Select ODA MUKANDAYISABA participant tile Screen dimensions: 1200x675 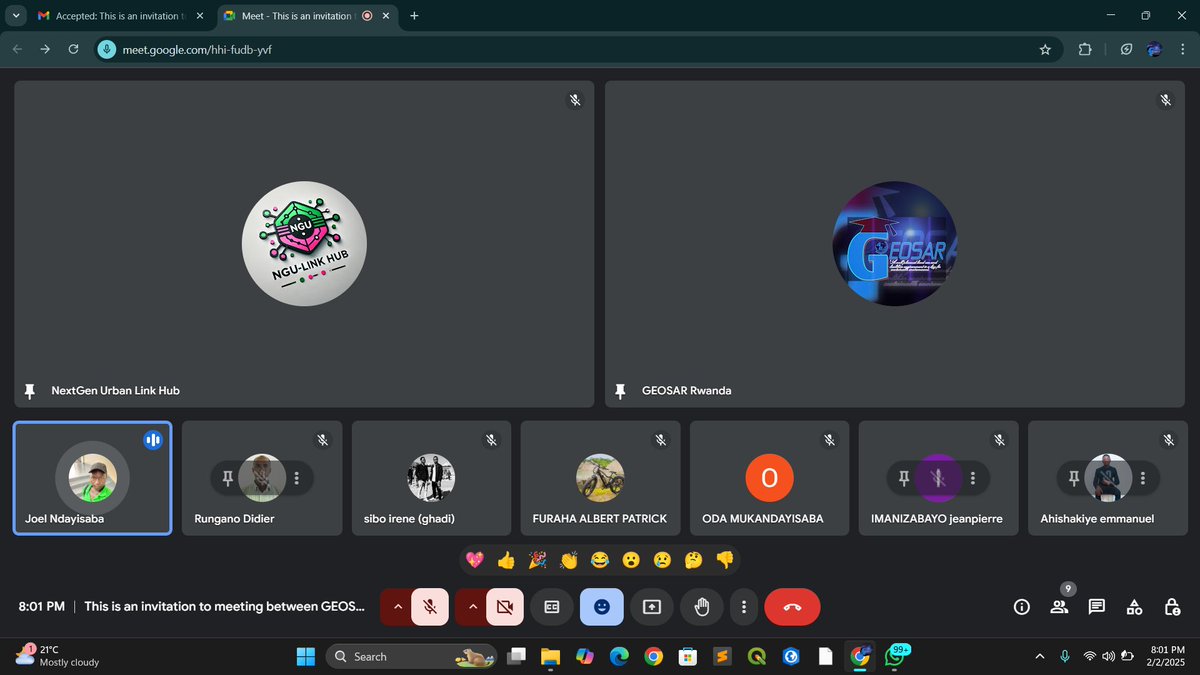770,478
